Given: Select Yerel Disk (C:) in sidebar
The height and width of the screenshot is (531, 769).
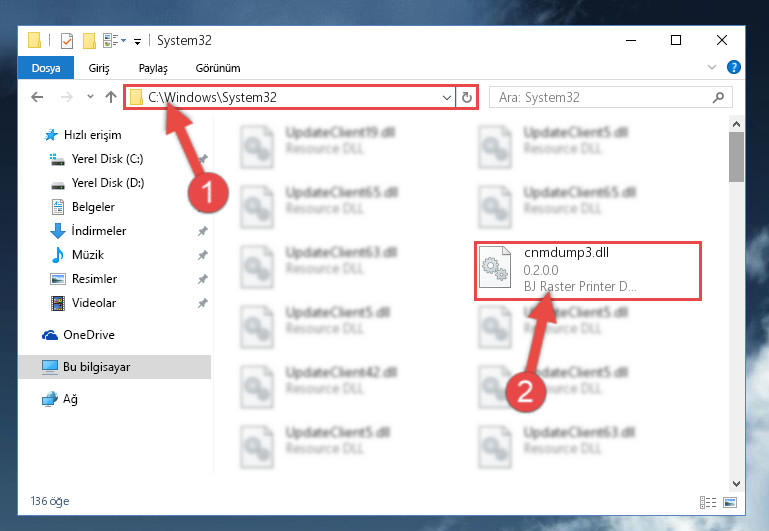Looking at the screenshot, I should [107, 159].
